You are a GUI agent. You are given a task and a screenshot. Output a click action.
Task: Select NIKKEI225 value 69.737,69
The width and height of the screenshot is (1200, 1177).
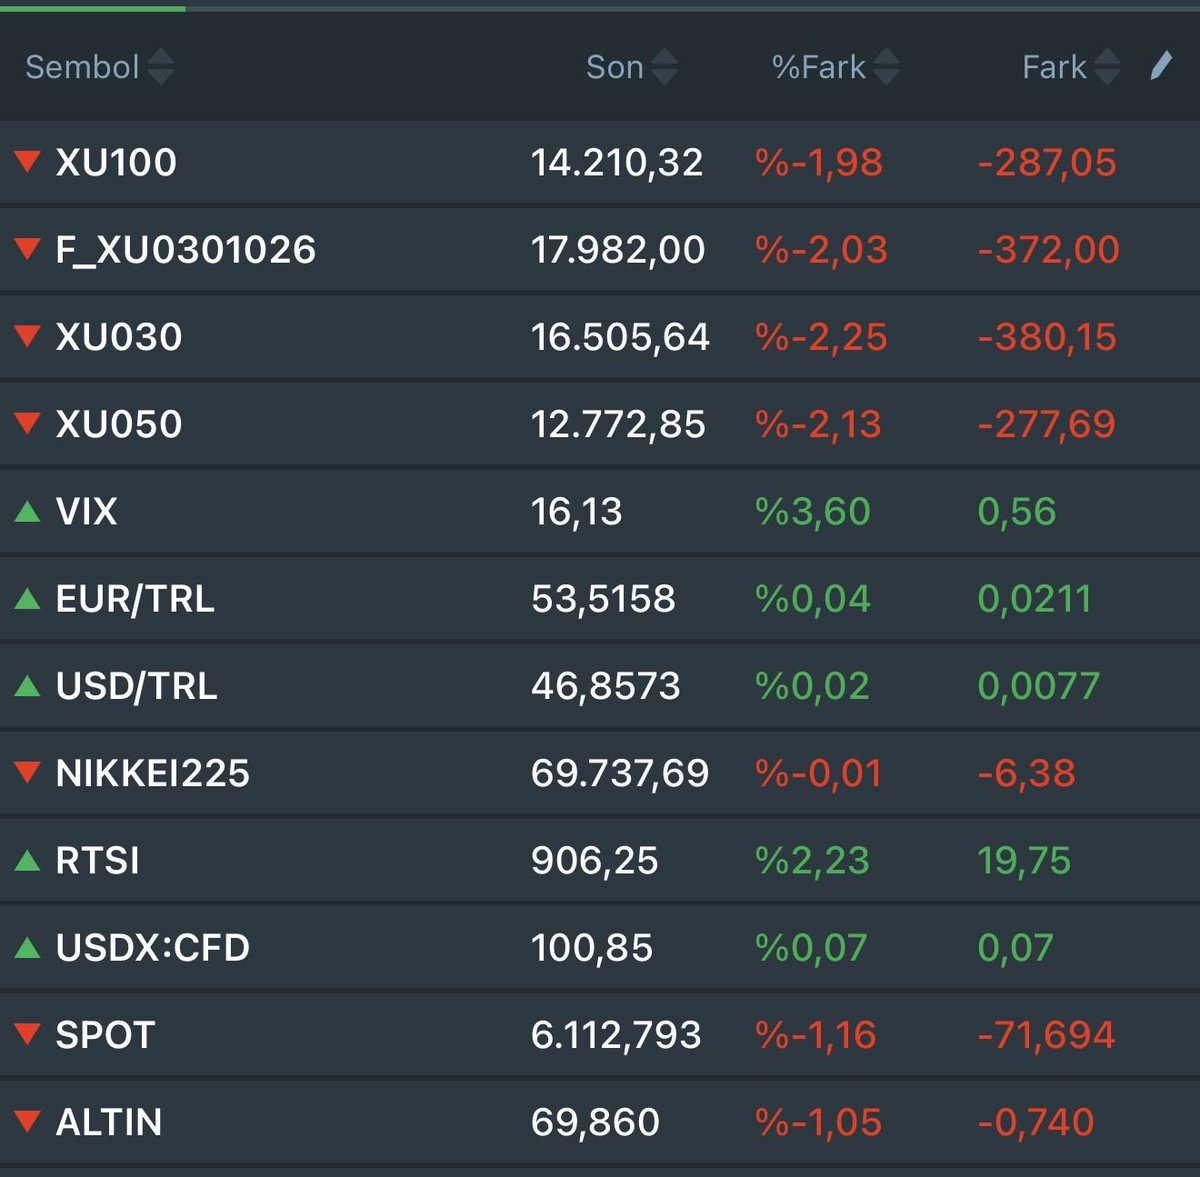tap(620, 773)
